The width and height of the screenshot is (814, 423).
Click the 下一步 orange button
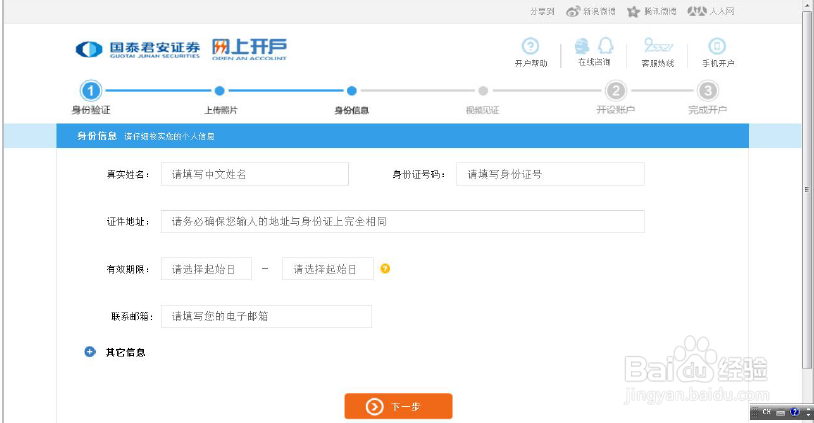click(398, 406)
